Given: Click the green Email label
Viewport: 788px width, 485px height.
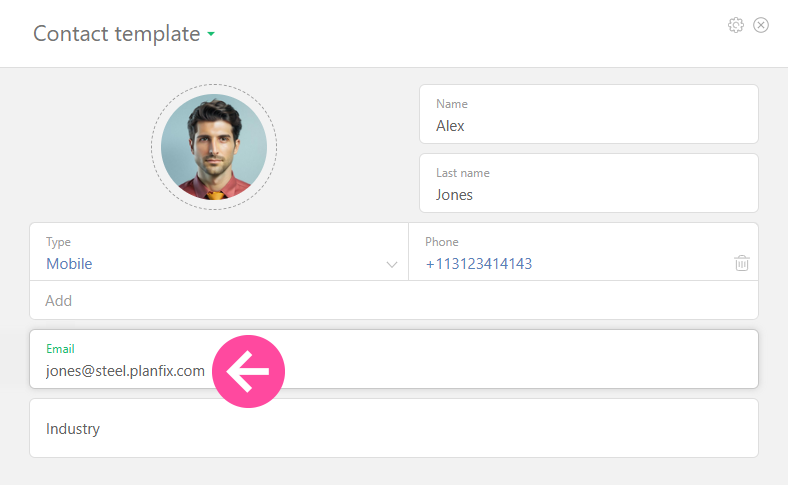Looking at the screenshot, I should 60,349.
